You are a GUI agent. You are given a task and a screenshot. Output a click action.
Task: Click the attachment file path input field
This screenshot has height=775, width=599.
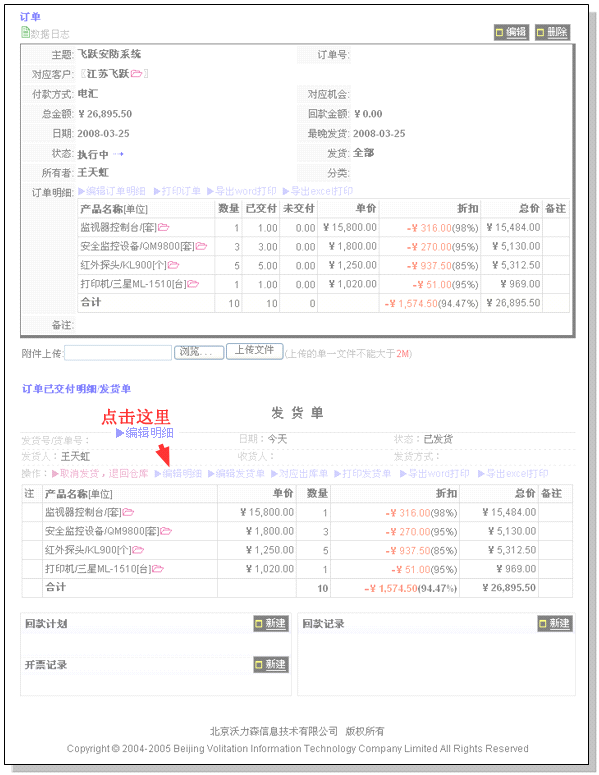tap(118, 353)
